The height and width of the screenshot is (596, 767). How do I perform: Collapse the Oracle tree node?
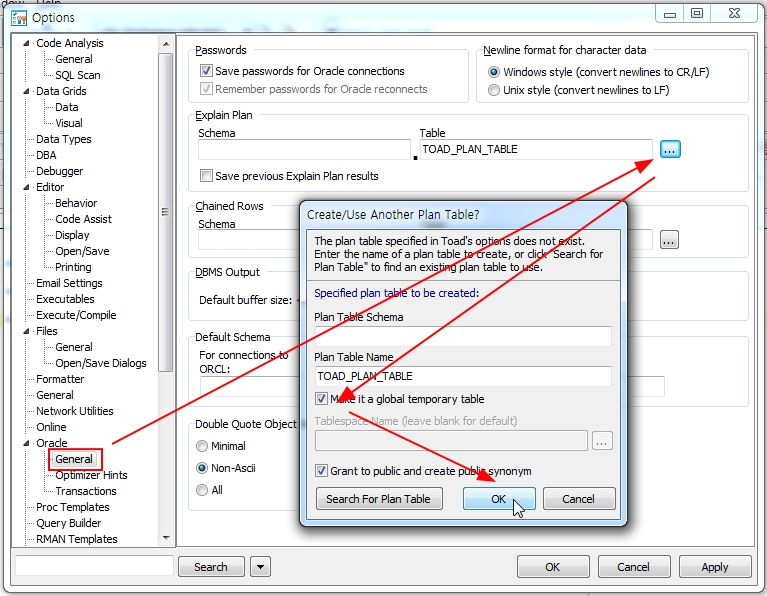pyautogui.click(x=27, y=443)
